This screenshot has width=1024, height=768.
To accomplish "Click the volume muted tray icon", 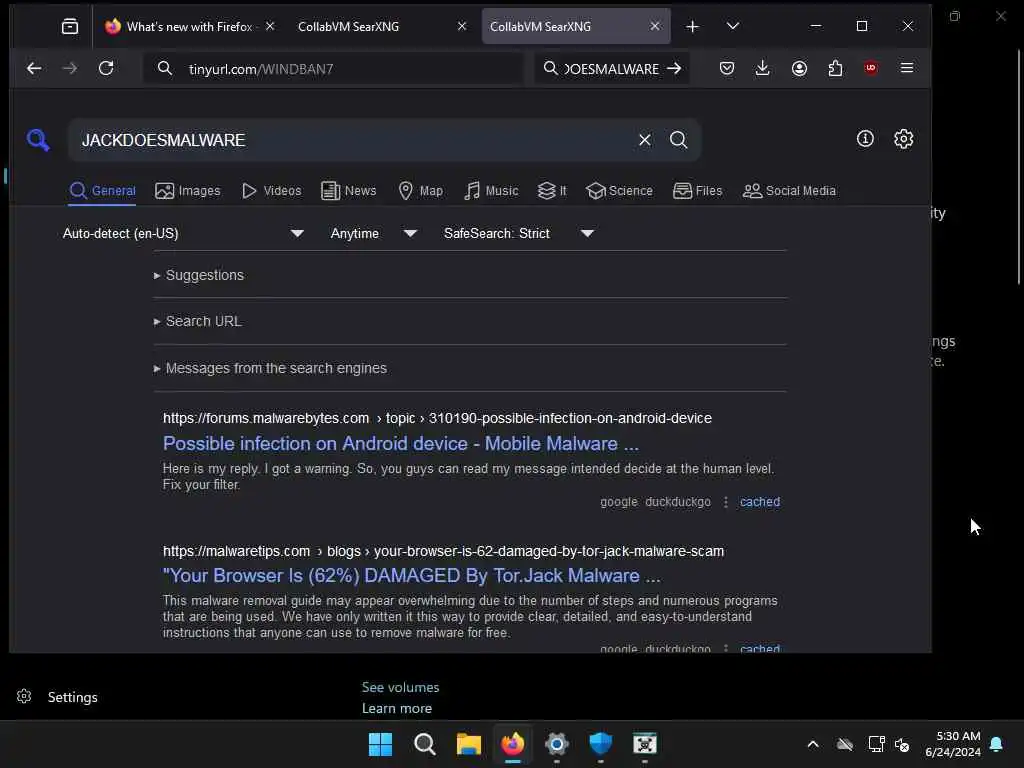I will [902, 744].
